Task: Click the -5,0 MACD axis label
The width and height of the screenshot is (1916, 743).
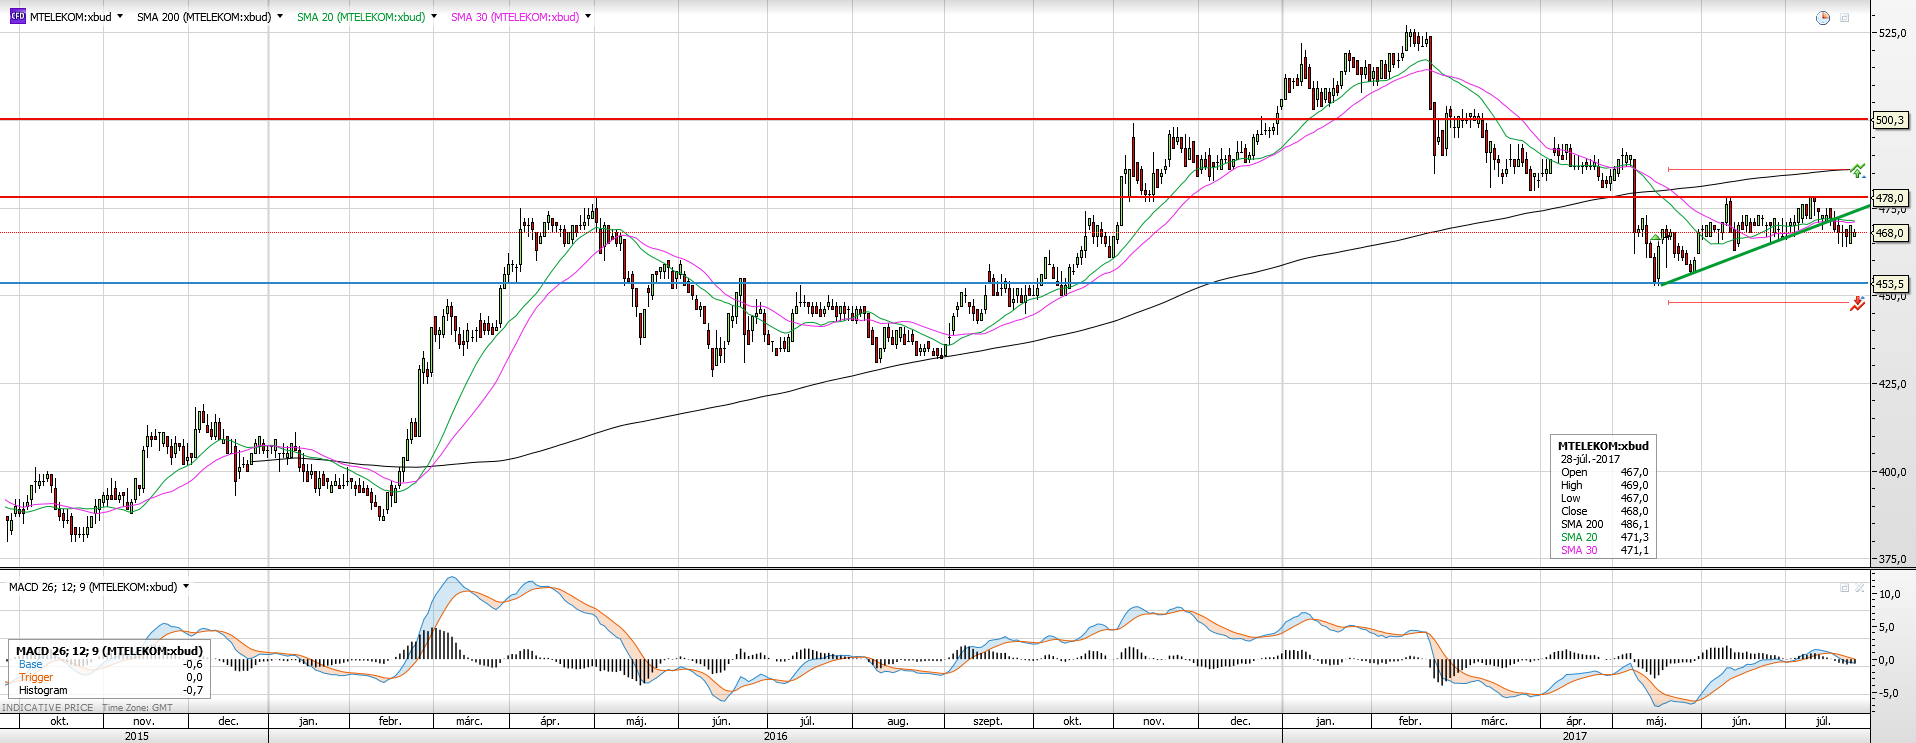Action: click(1888, 693)
